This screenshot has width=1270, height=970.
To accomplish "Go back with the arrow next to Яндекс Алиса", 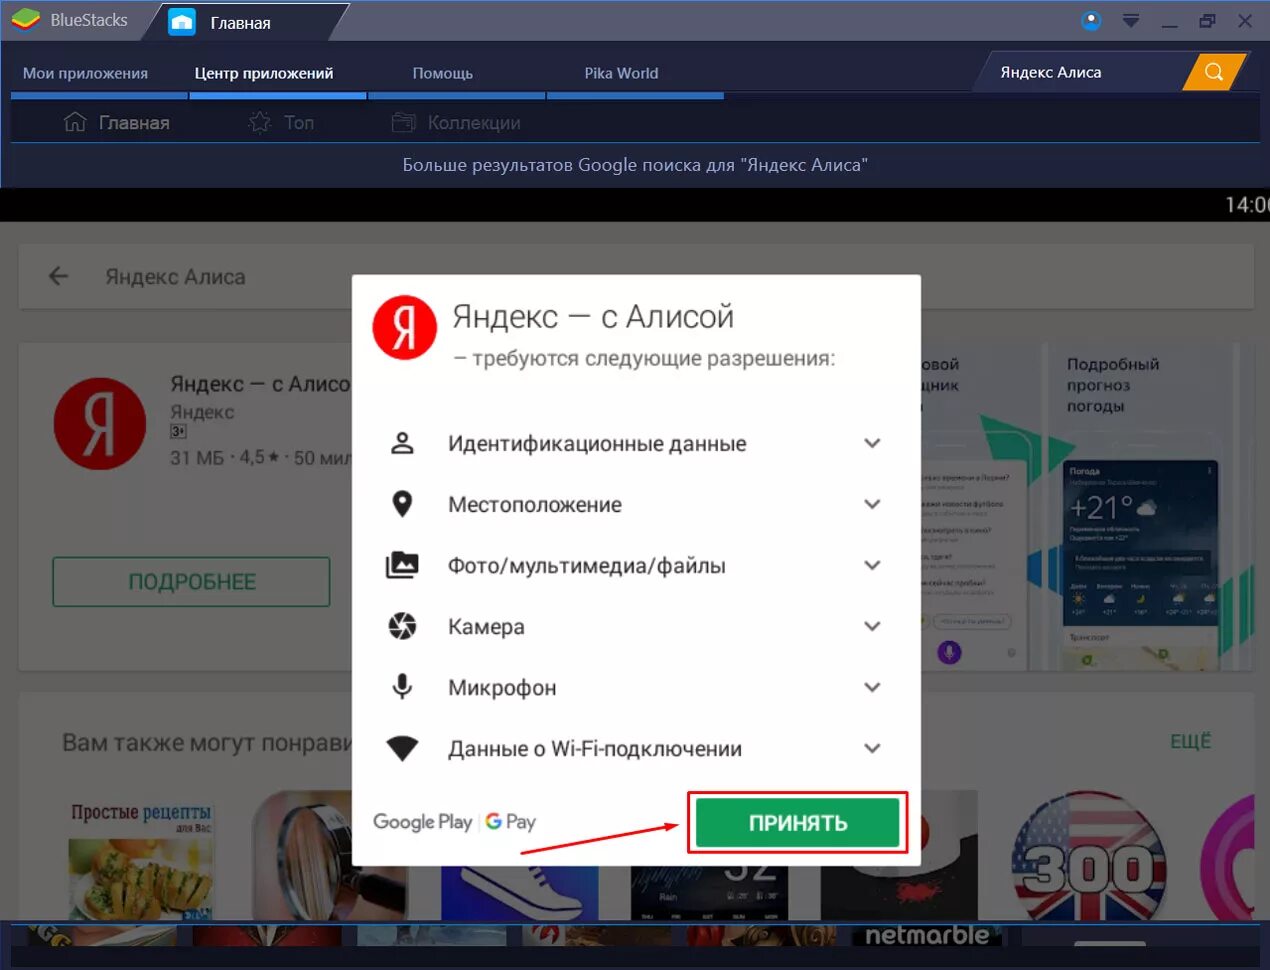I will coord(58,276).
